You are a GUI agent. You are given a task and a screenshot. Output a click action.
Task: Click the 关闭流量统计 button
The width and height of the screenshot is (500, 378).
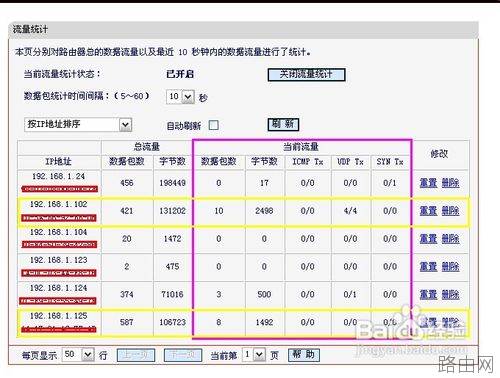click(x=306, y=75)
